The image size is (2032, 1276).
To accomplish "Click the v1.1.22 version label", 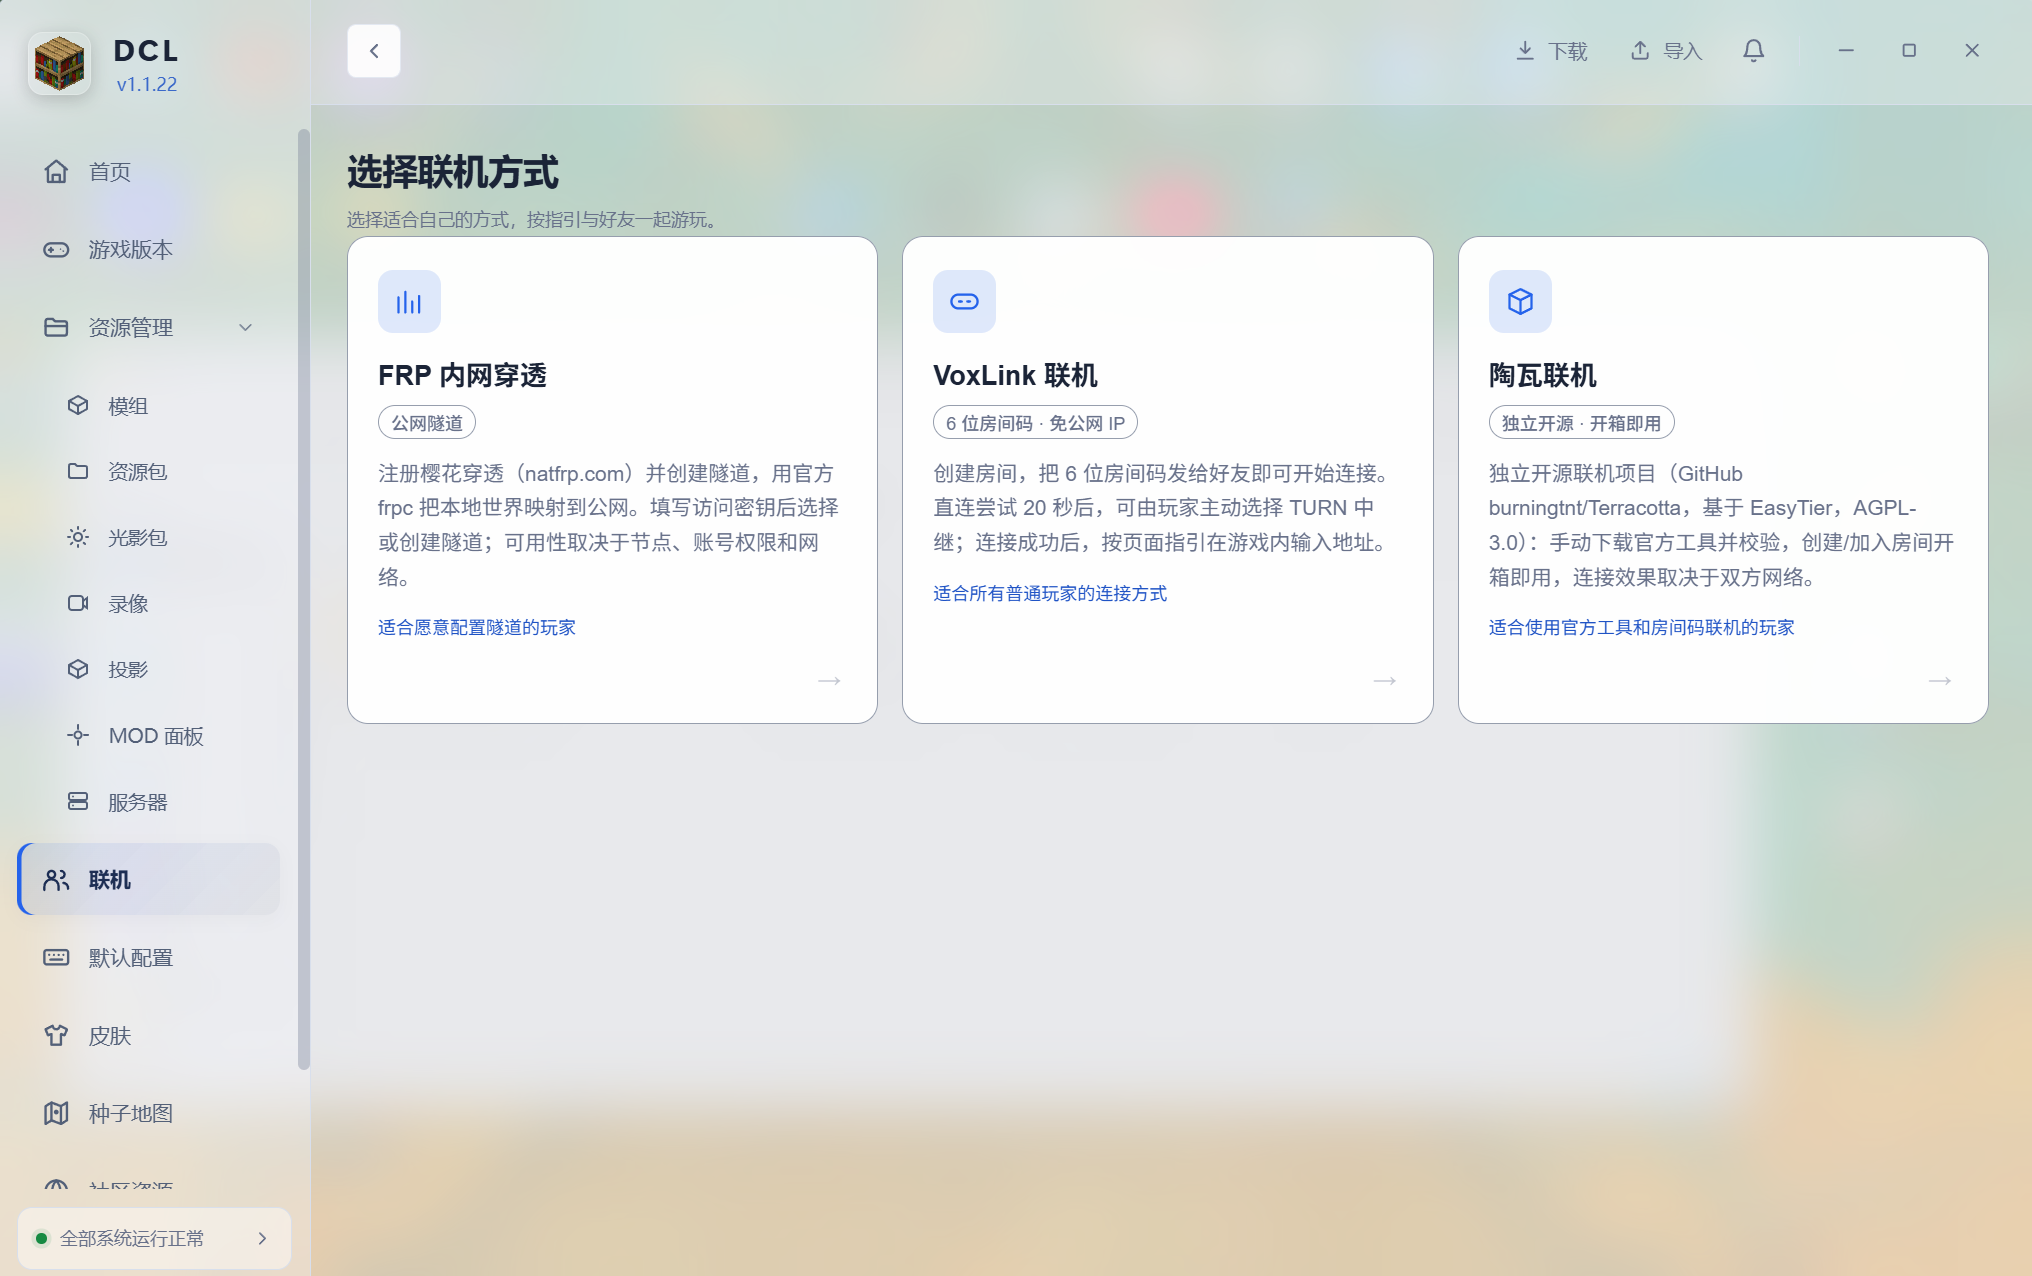I will click(147, 85).
